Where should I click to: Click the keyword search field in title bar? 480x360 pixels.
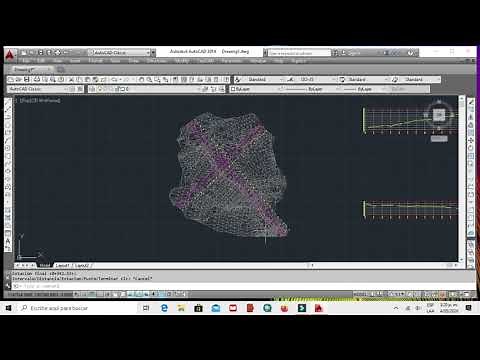point(299,53)
